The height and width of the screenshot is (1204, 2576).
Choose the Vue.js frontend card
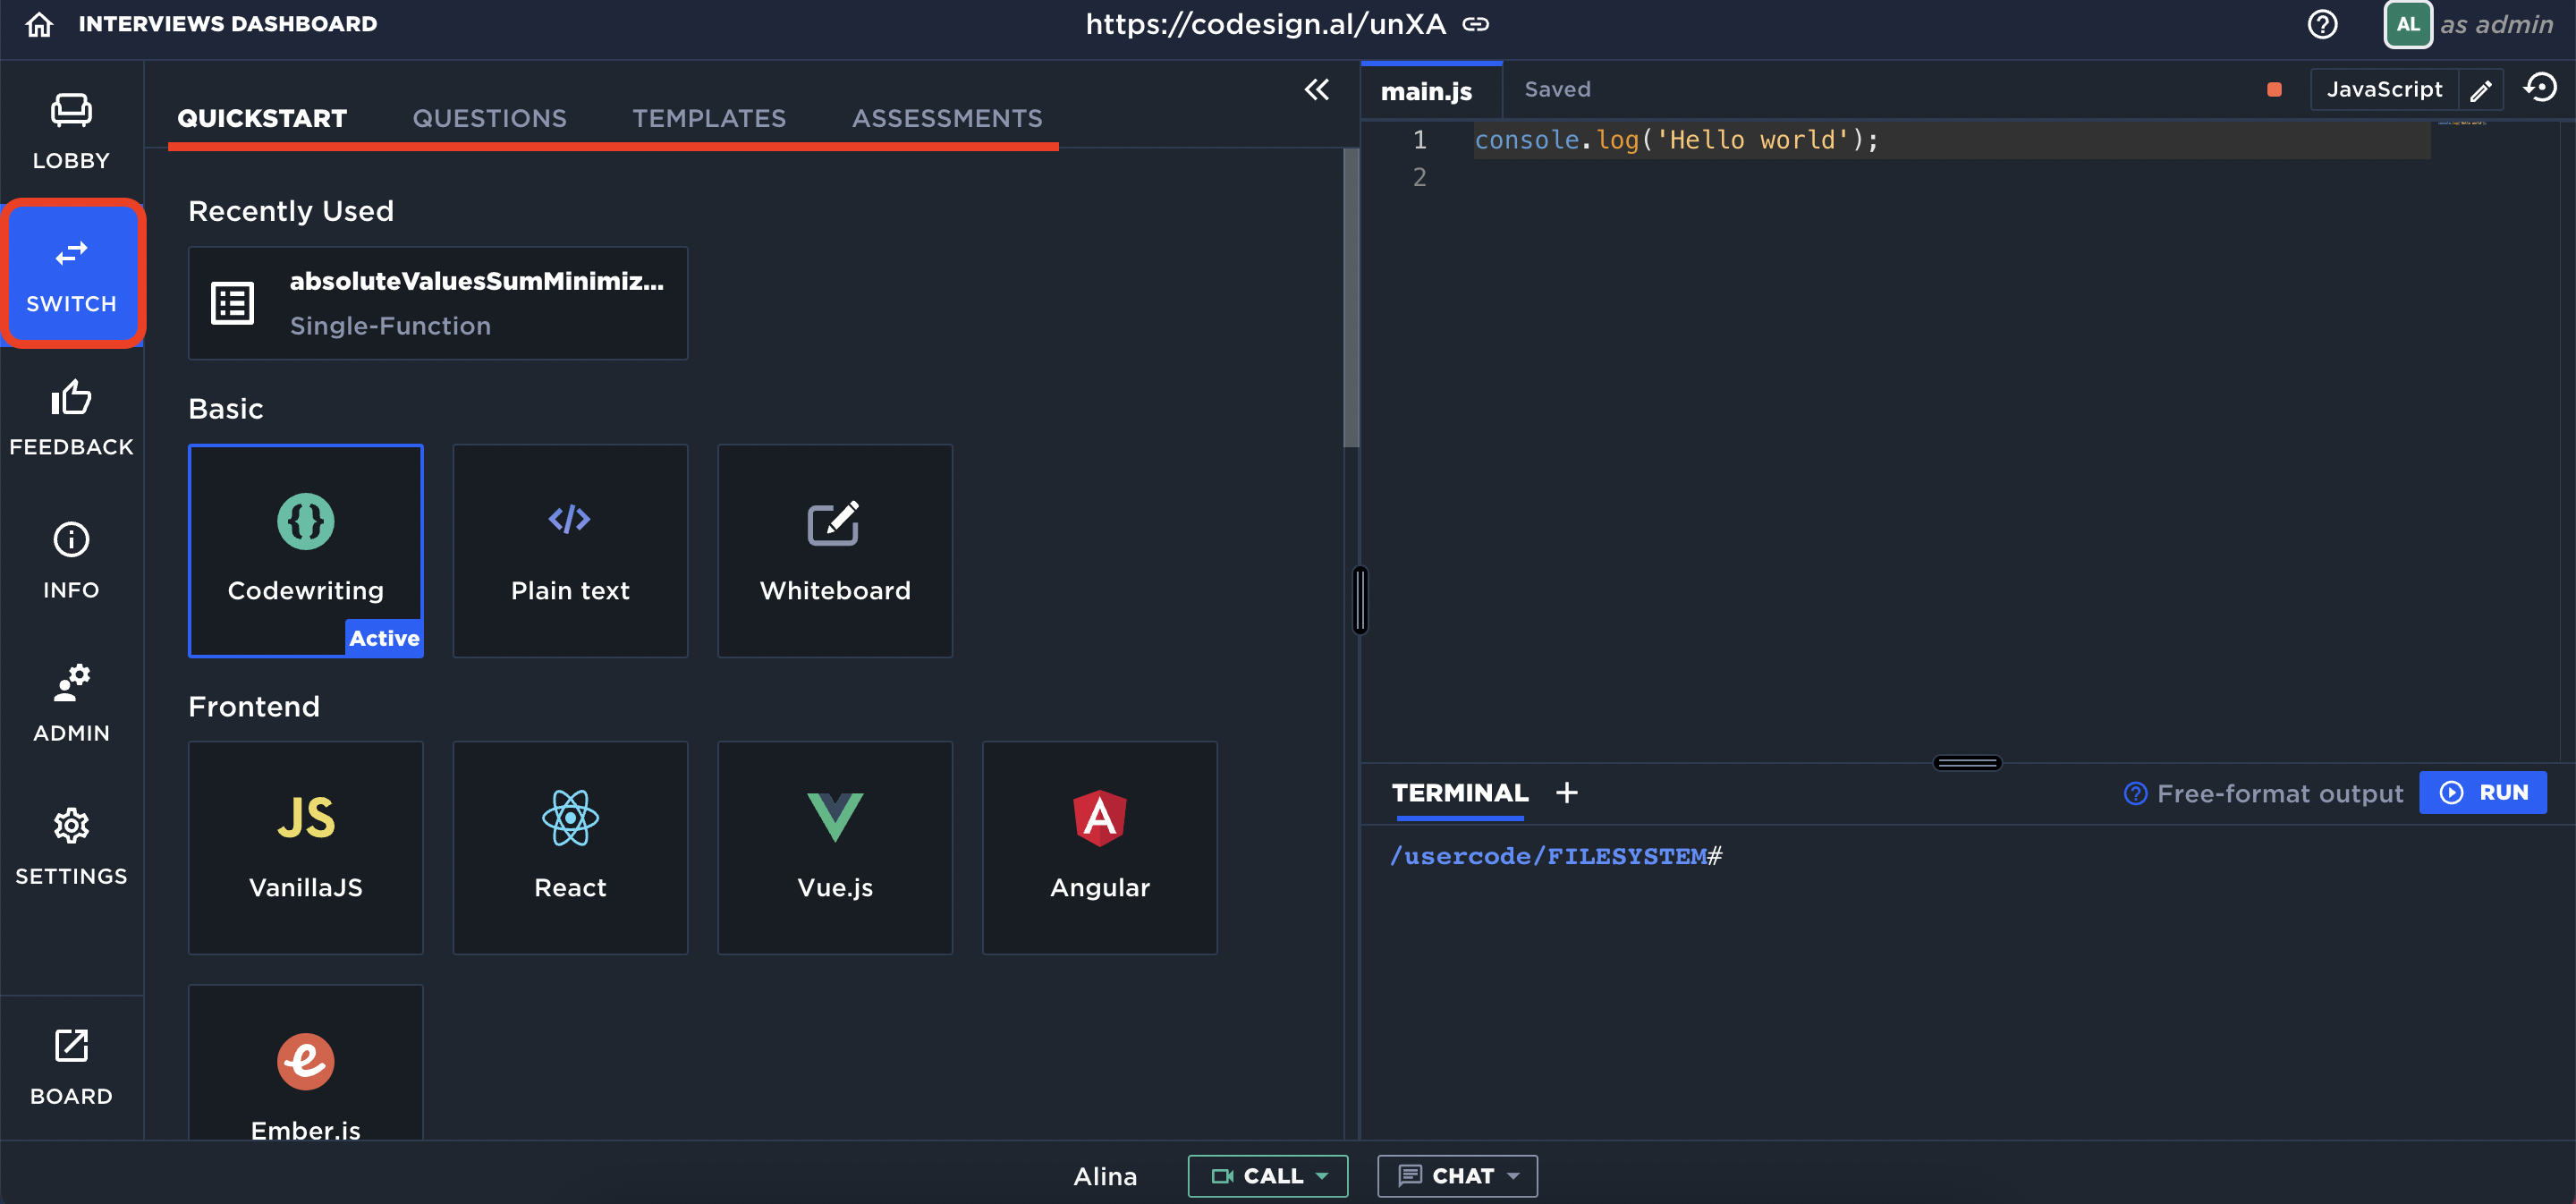pyautogui.click(x=835, y=847)
